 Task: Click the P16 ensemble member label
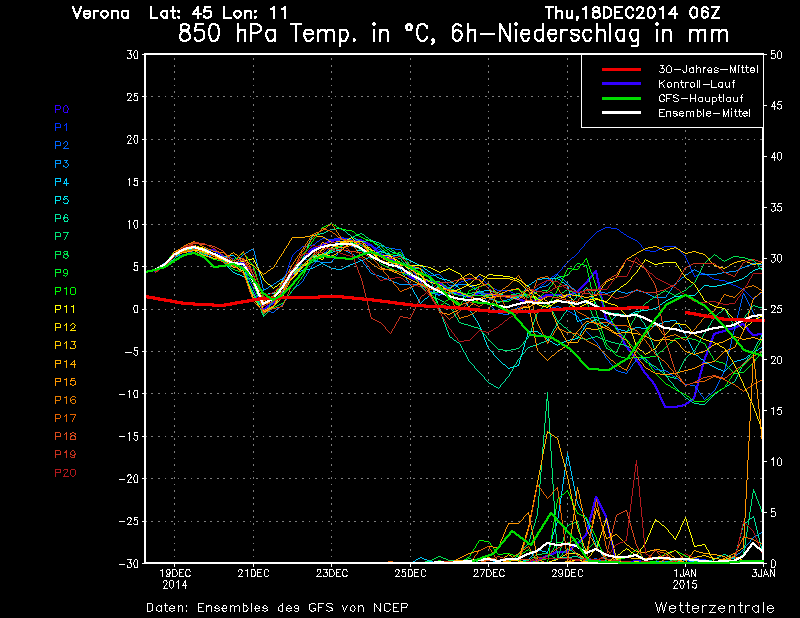tap(65, 400)
